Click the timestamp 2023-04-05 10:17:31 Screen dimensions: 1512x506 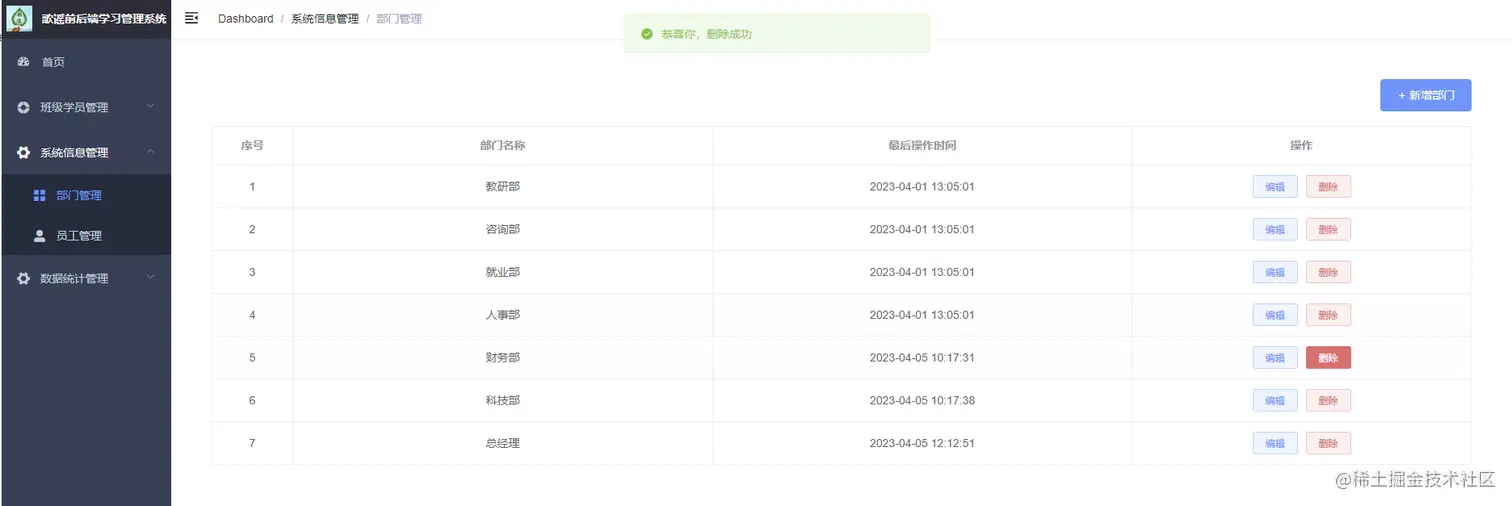(x=922, y=358)
